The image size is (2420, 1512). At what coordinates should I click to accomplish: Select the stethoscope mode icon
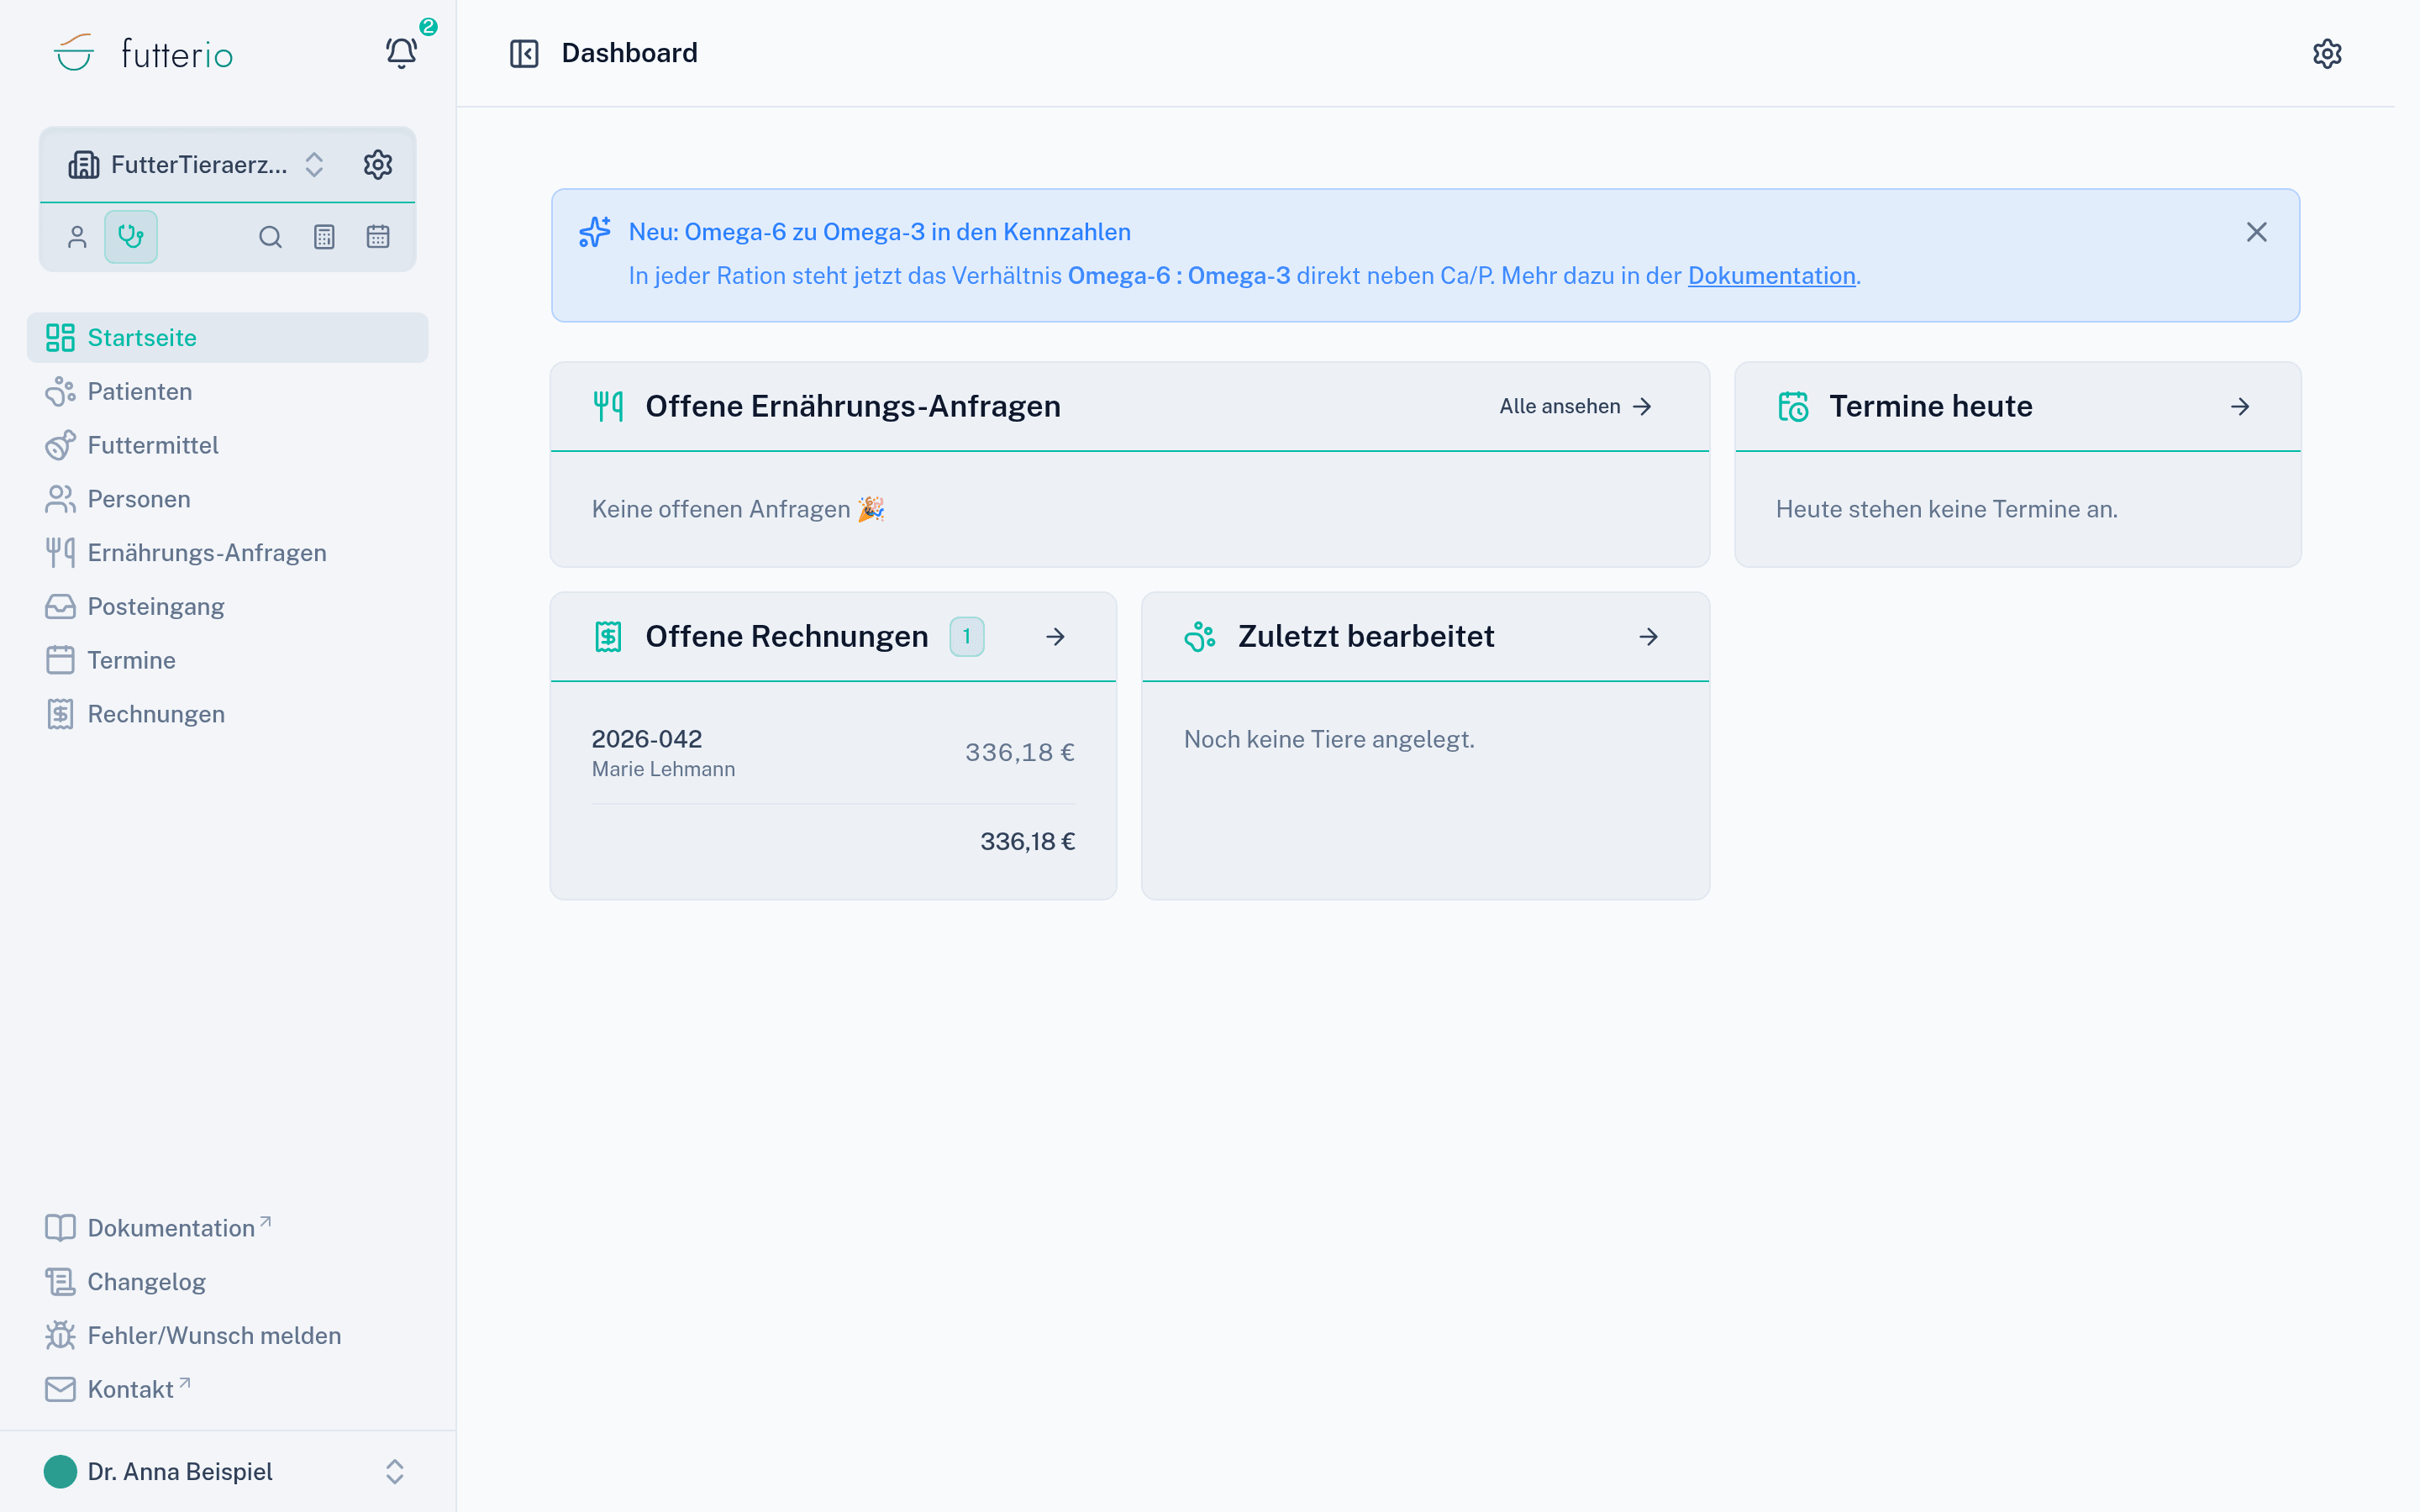tap(131, 237)
